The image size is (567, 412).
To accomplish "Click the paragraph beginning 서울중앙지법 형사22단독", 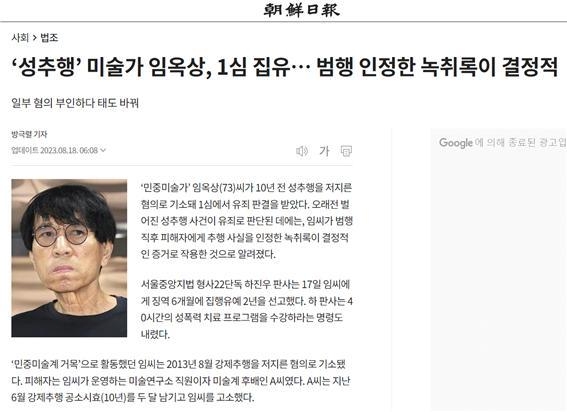I will coord(246,309).
